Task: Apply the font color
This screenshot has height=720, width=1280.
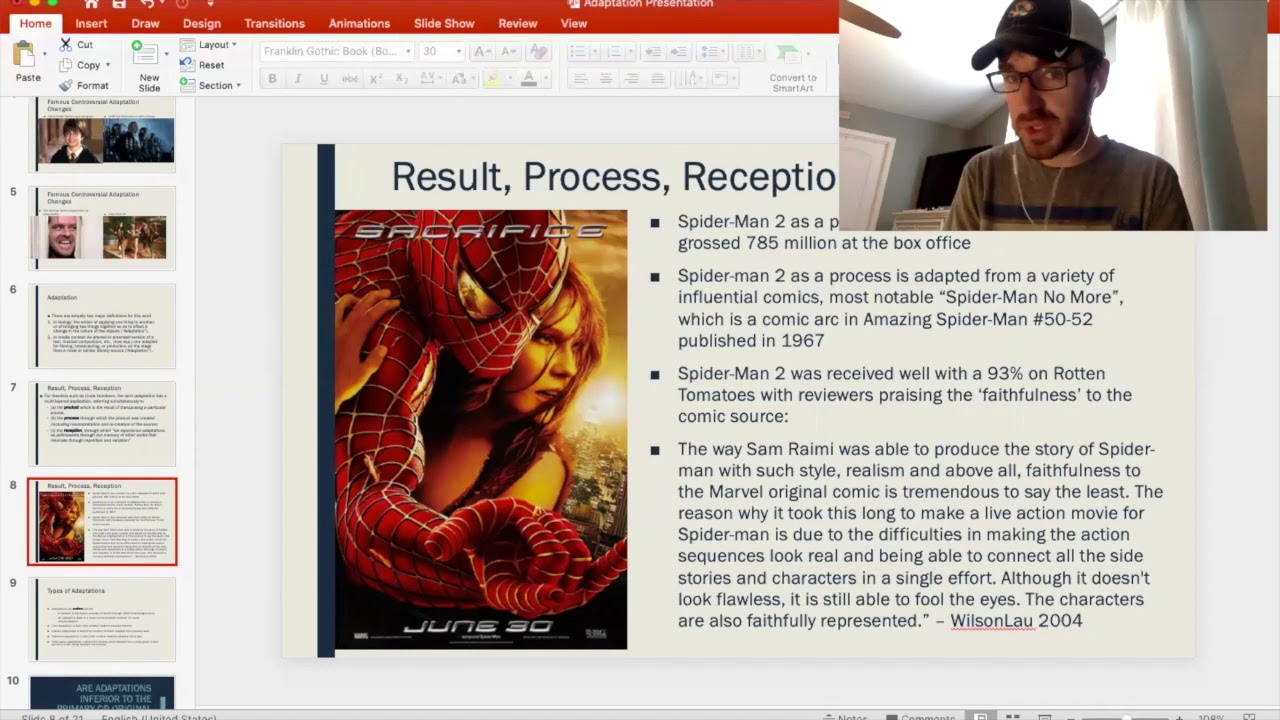Action: tap(528, 78)
